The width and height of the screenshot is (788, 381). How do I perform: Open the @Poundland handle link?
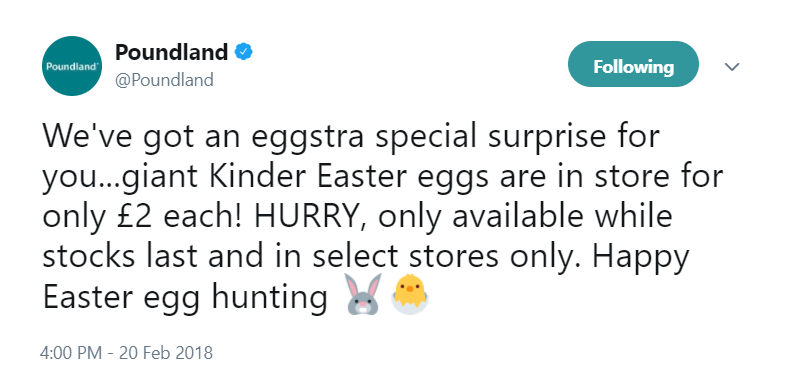click(x=164, y=80)
